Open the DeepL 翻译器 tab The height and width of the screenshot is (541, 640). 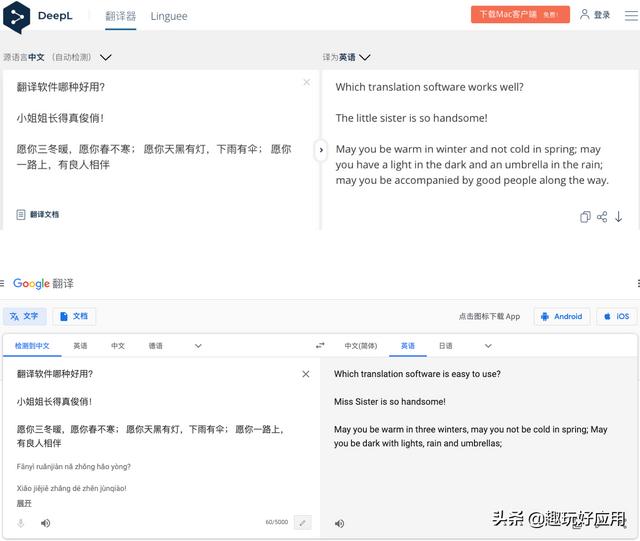(120, 16)
